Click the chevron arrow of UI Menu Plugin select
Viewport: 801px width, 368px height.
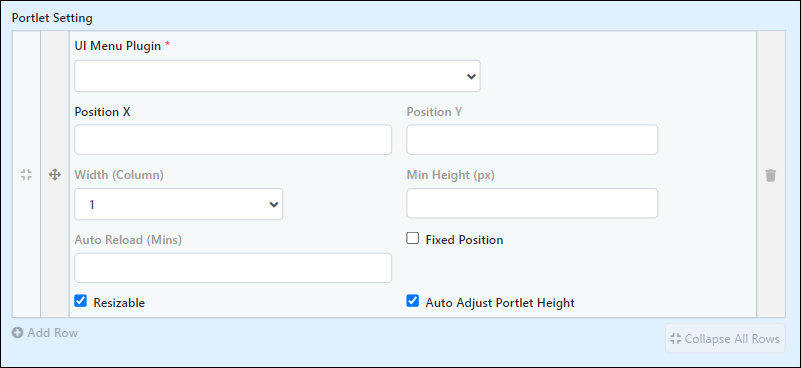coord(471,76)
